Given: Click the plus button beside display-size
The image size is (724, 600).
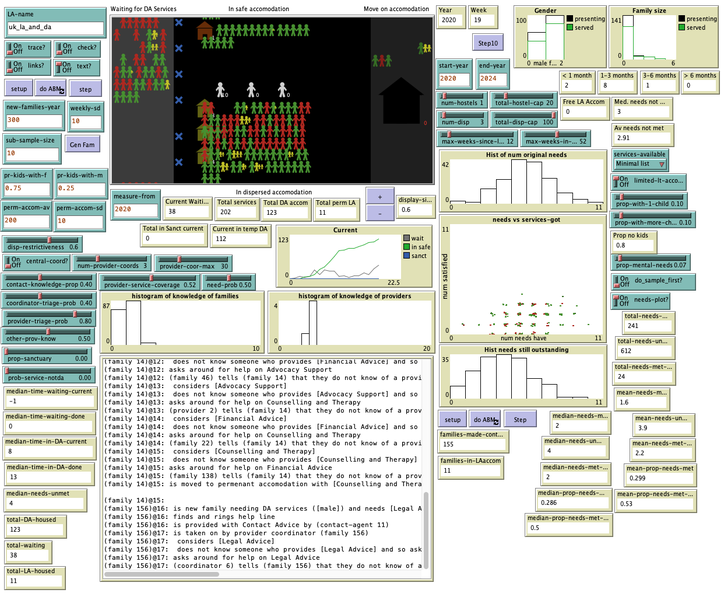Looking at the screenshot, I should click(380, 197).
